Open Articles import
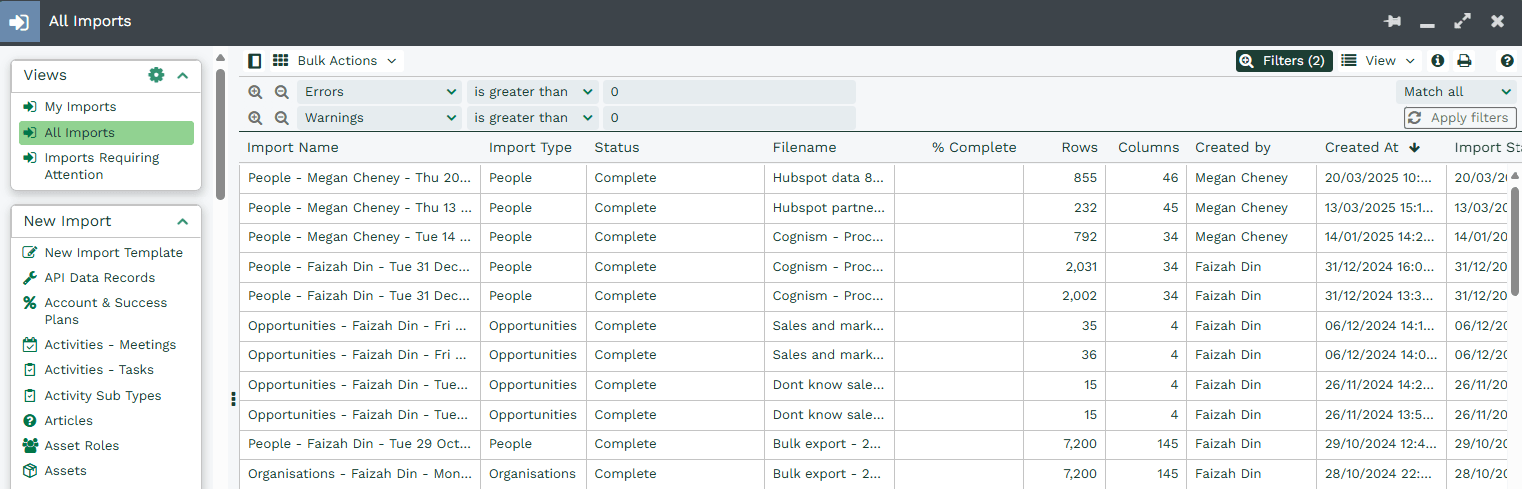This screenshot has width=1522, height=489. click(x=68, y=421)
